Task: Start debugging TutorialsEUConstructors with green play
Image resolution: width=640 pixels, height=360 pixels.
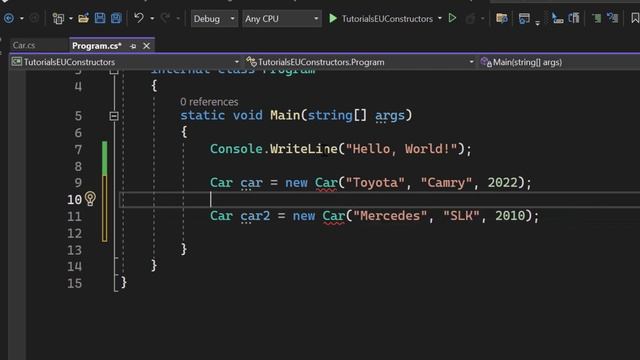Action: [333, 18]
